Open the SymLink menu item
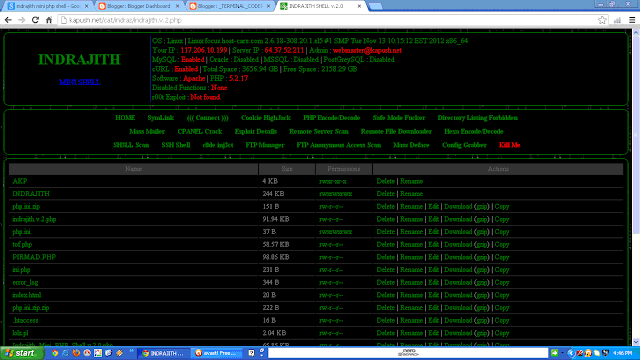 point(161,118)
